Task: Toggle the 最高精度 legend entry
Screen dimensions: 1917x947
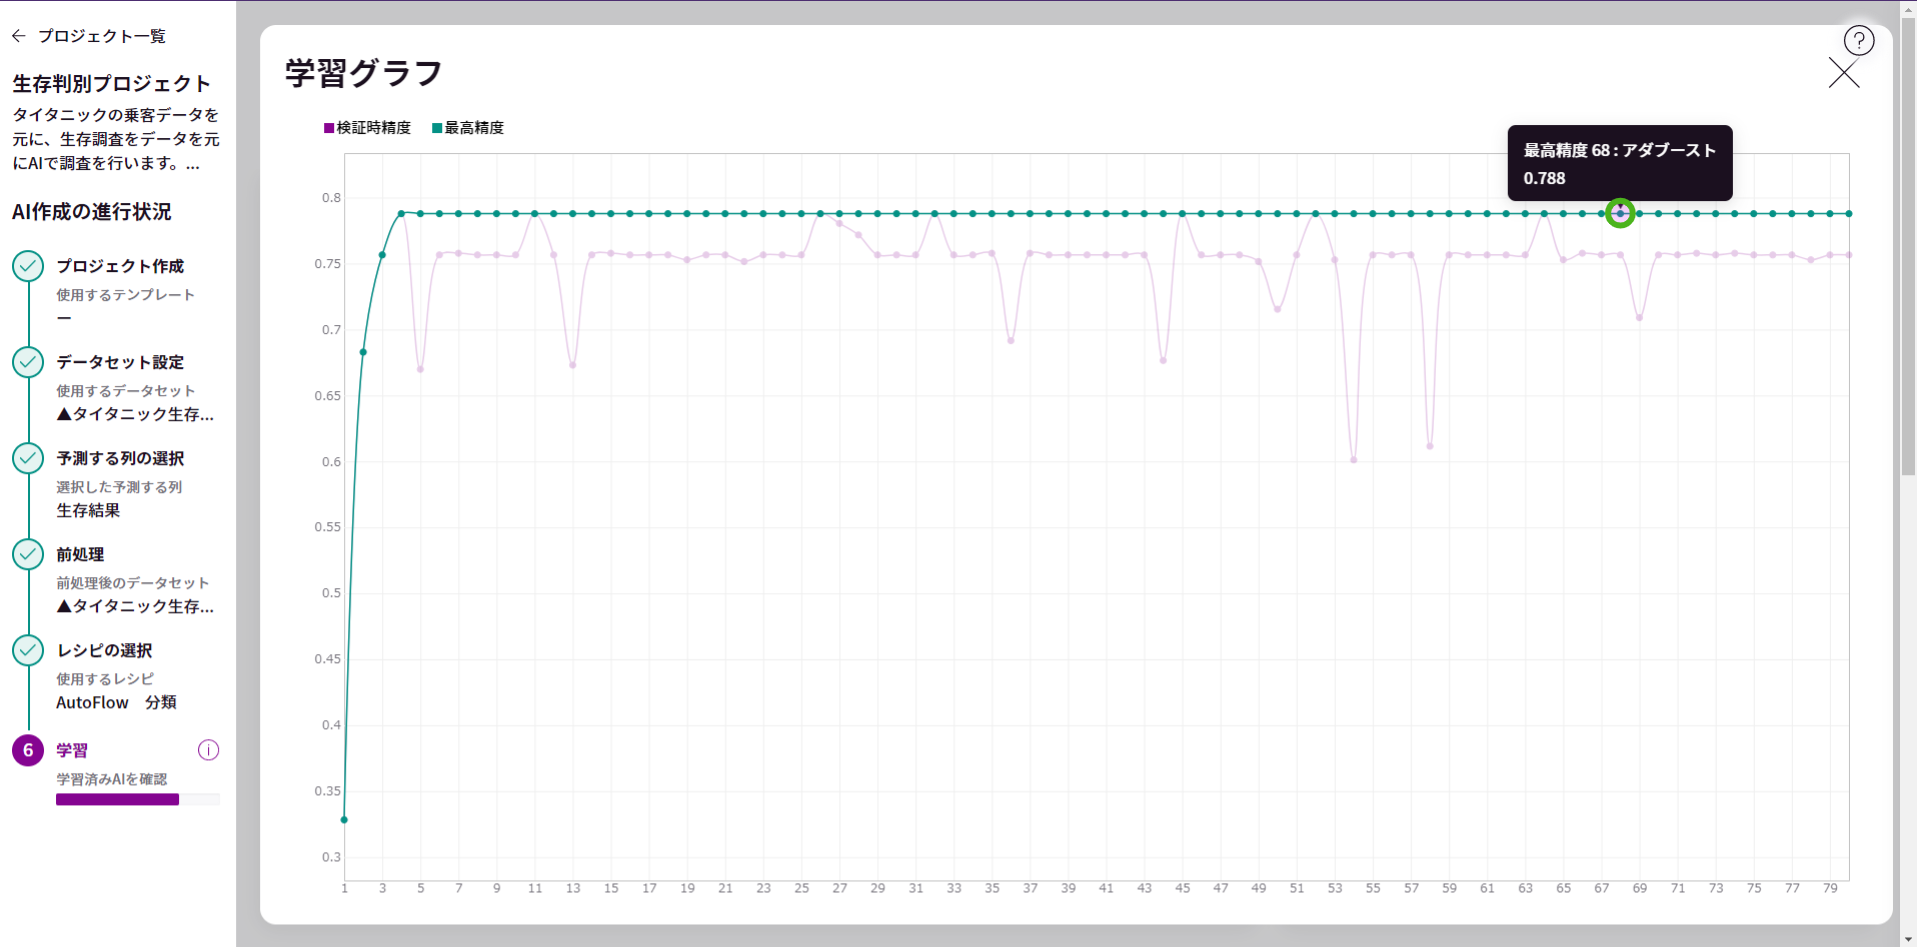Action: tap(468, 128)
